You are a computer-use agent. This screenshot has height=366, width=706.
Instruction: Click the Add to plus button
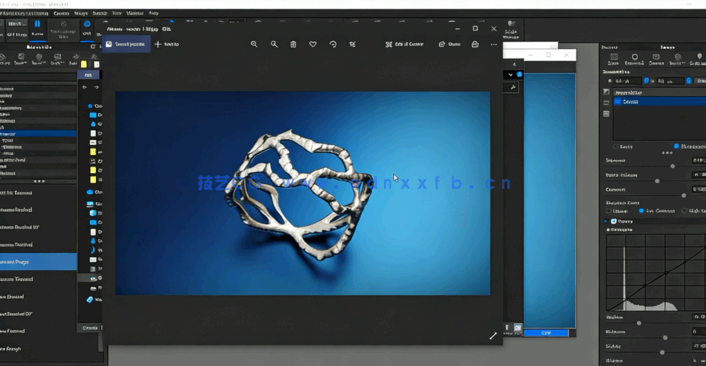click(x=167, y=44)
